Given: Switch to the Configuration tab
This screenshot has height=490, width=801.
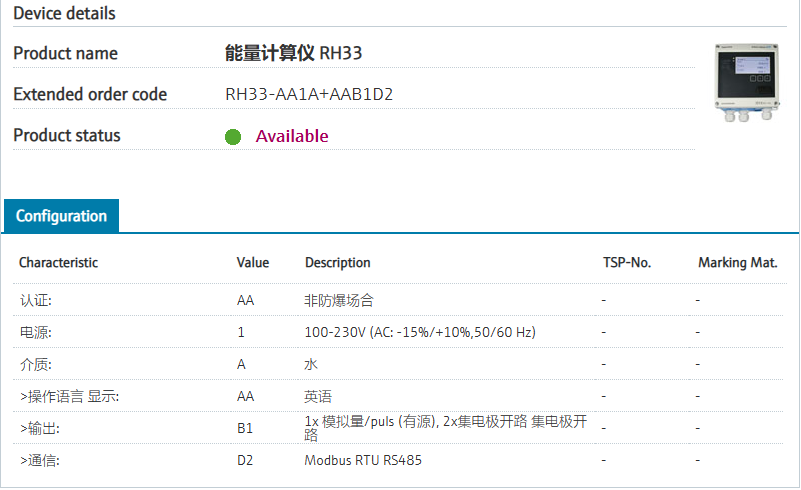Looking at the screenshot, I should [x=61, y=216].
